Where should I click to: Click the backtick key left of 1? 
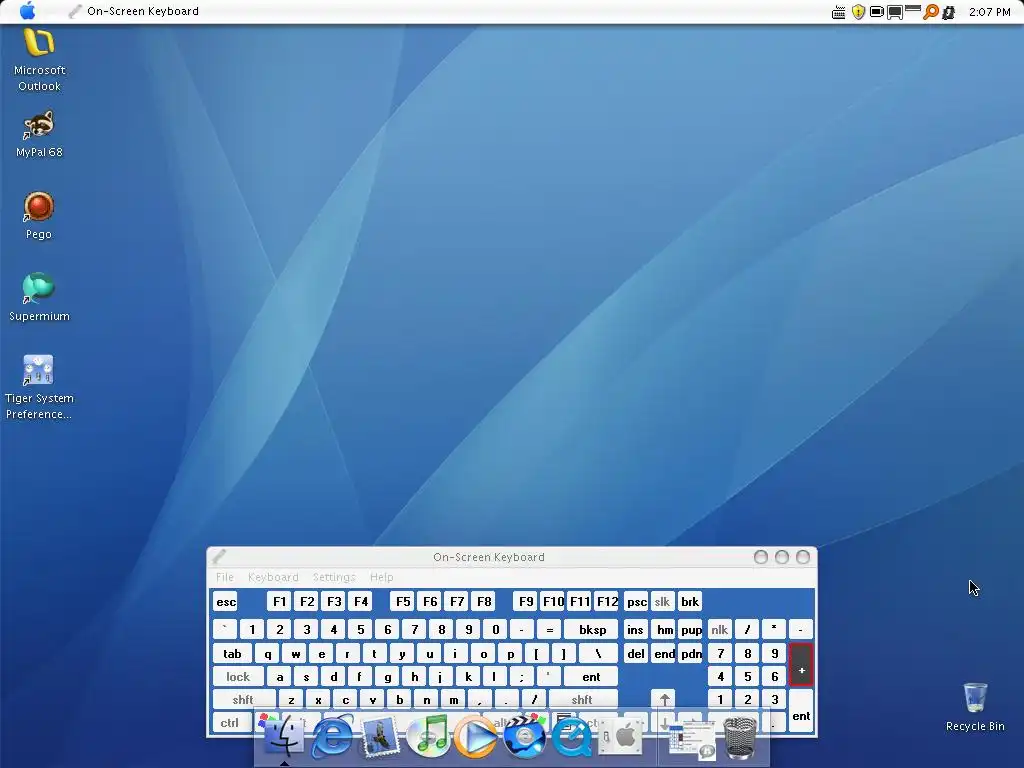tap(225, 630)
